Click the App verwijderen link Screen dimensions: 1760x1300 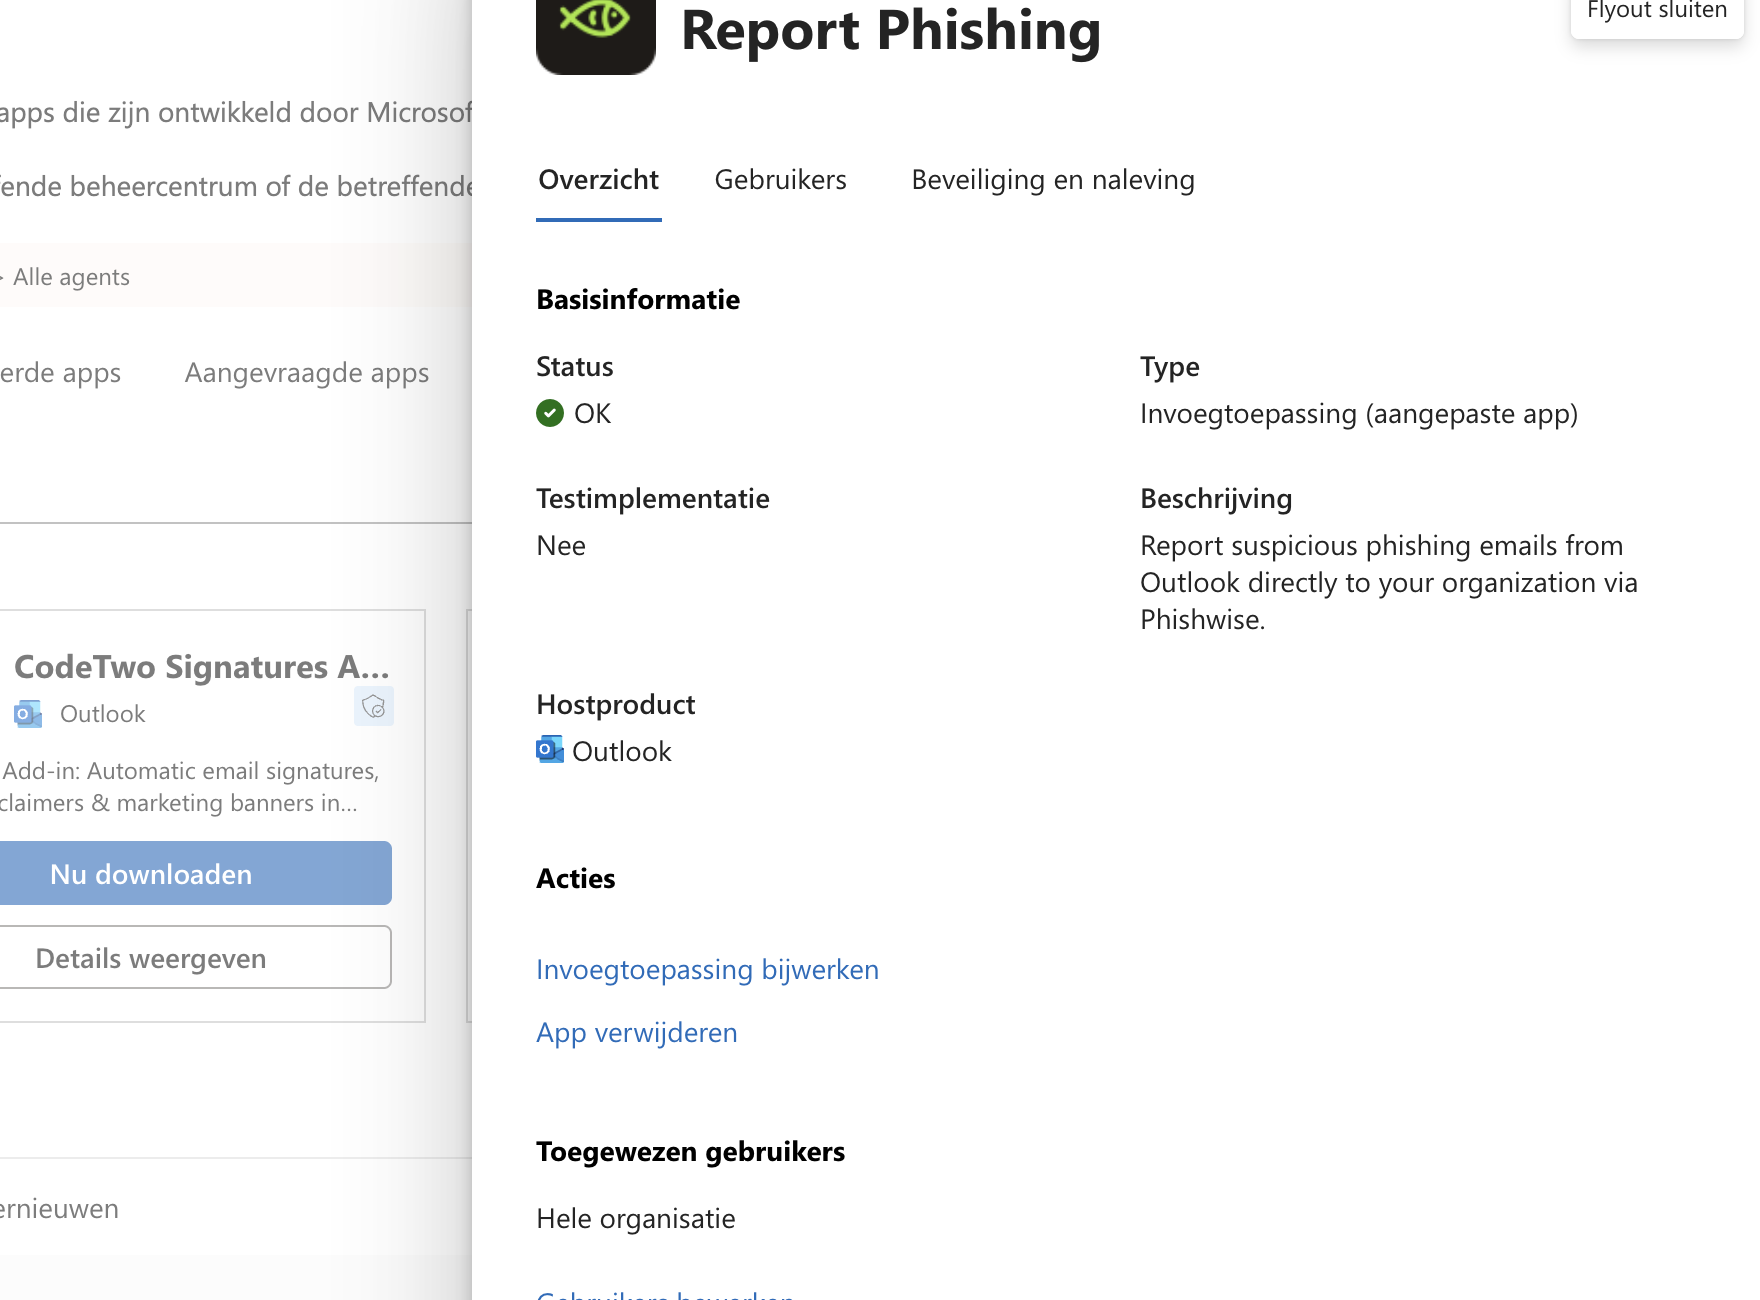point(637,1033)
